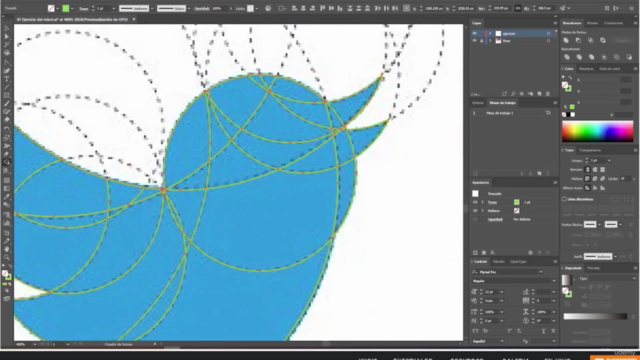Expand the ejercicio layer
The width and height of the screenshot is (640, 360).
(491, 33)
